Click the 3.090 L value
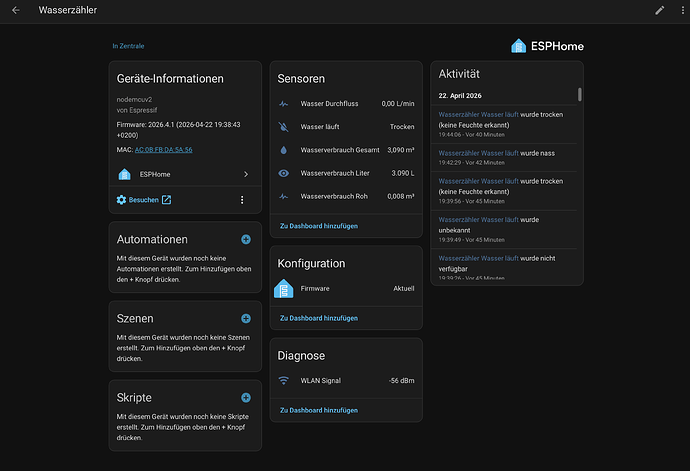This screenshot has height=471, width=690. [403, 173]
